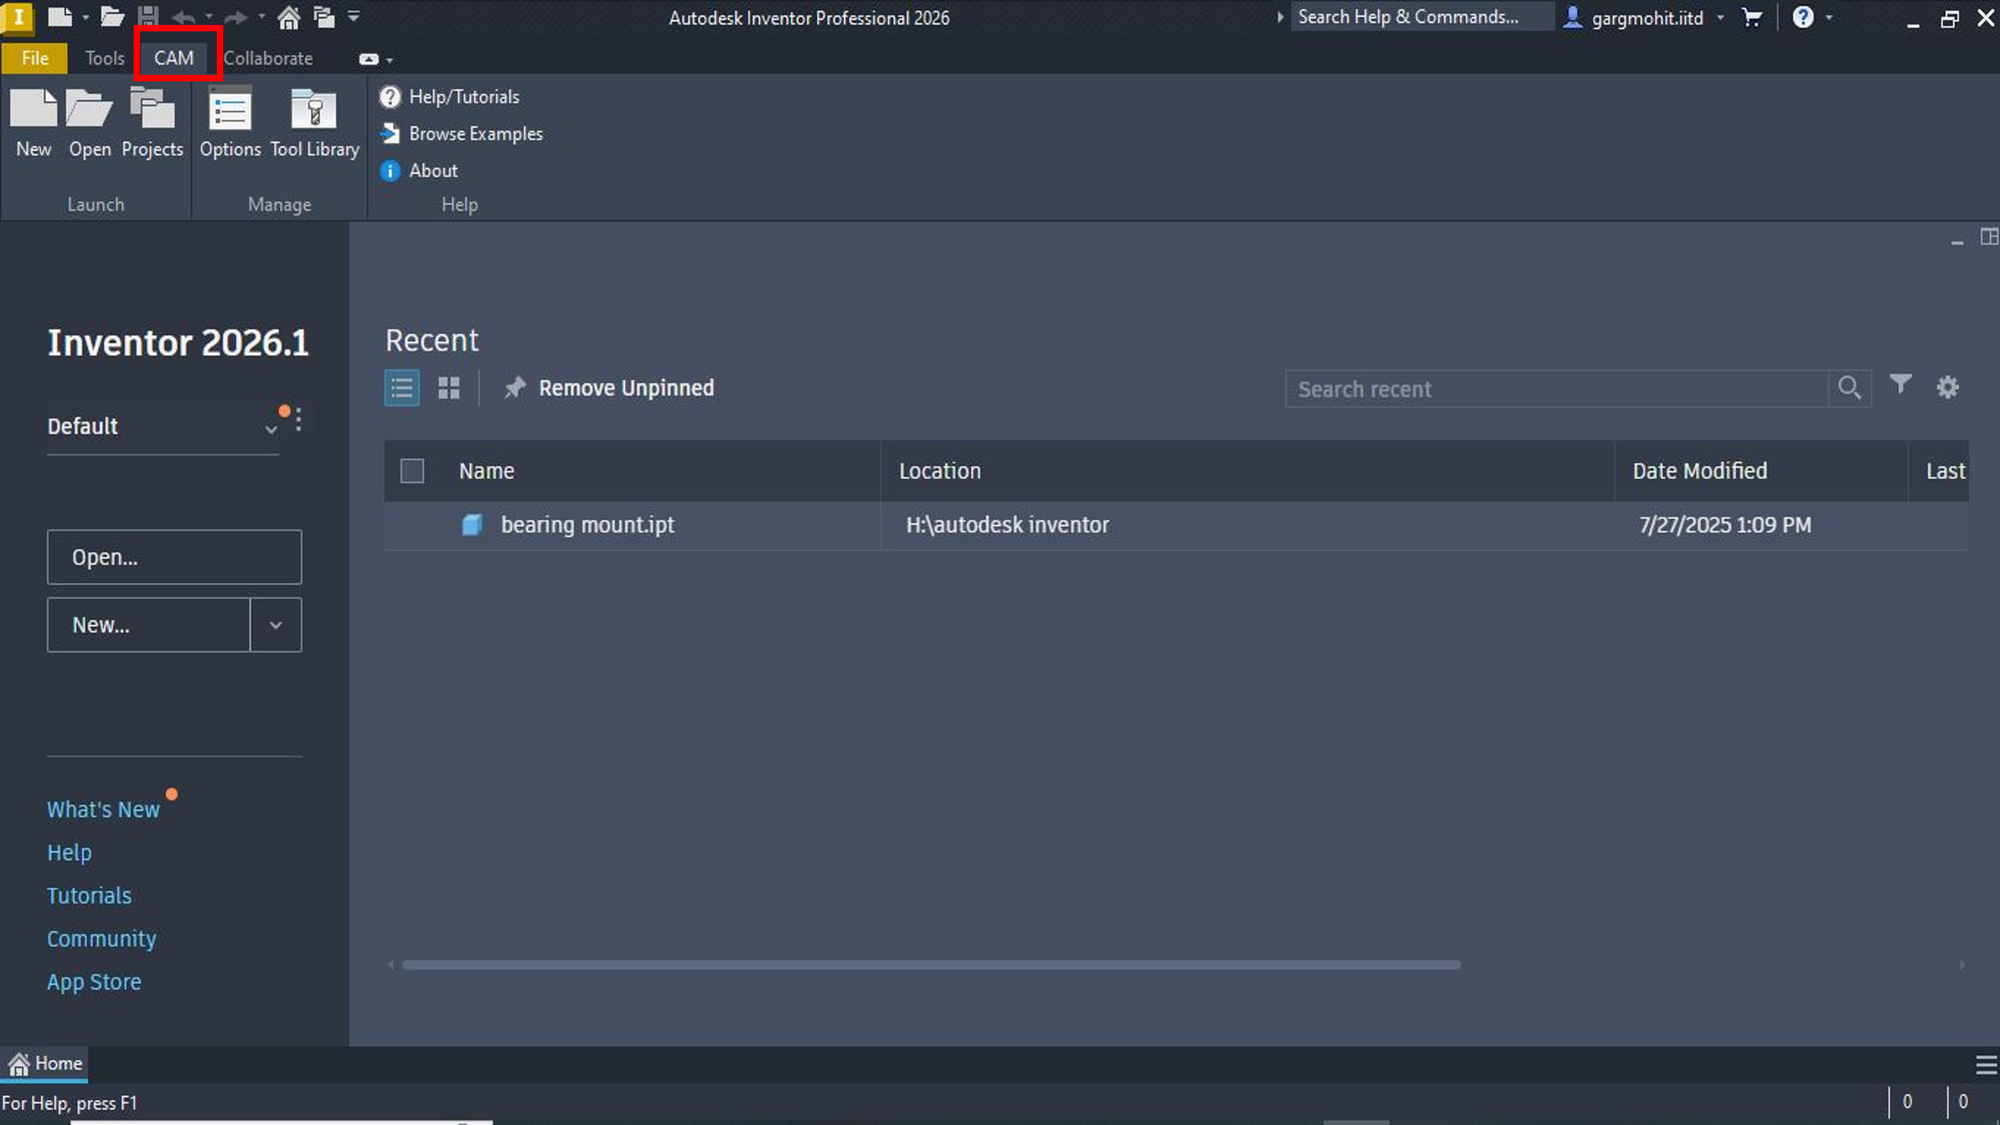Viewport: 2000px width, 1125px height.
Task: Open the App Store link
Action: point(94,982)
